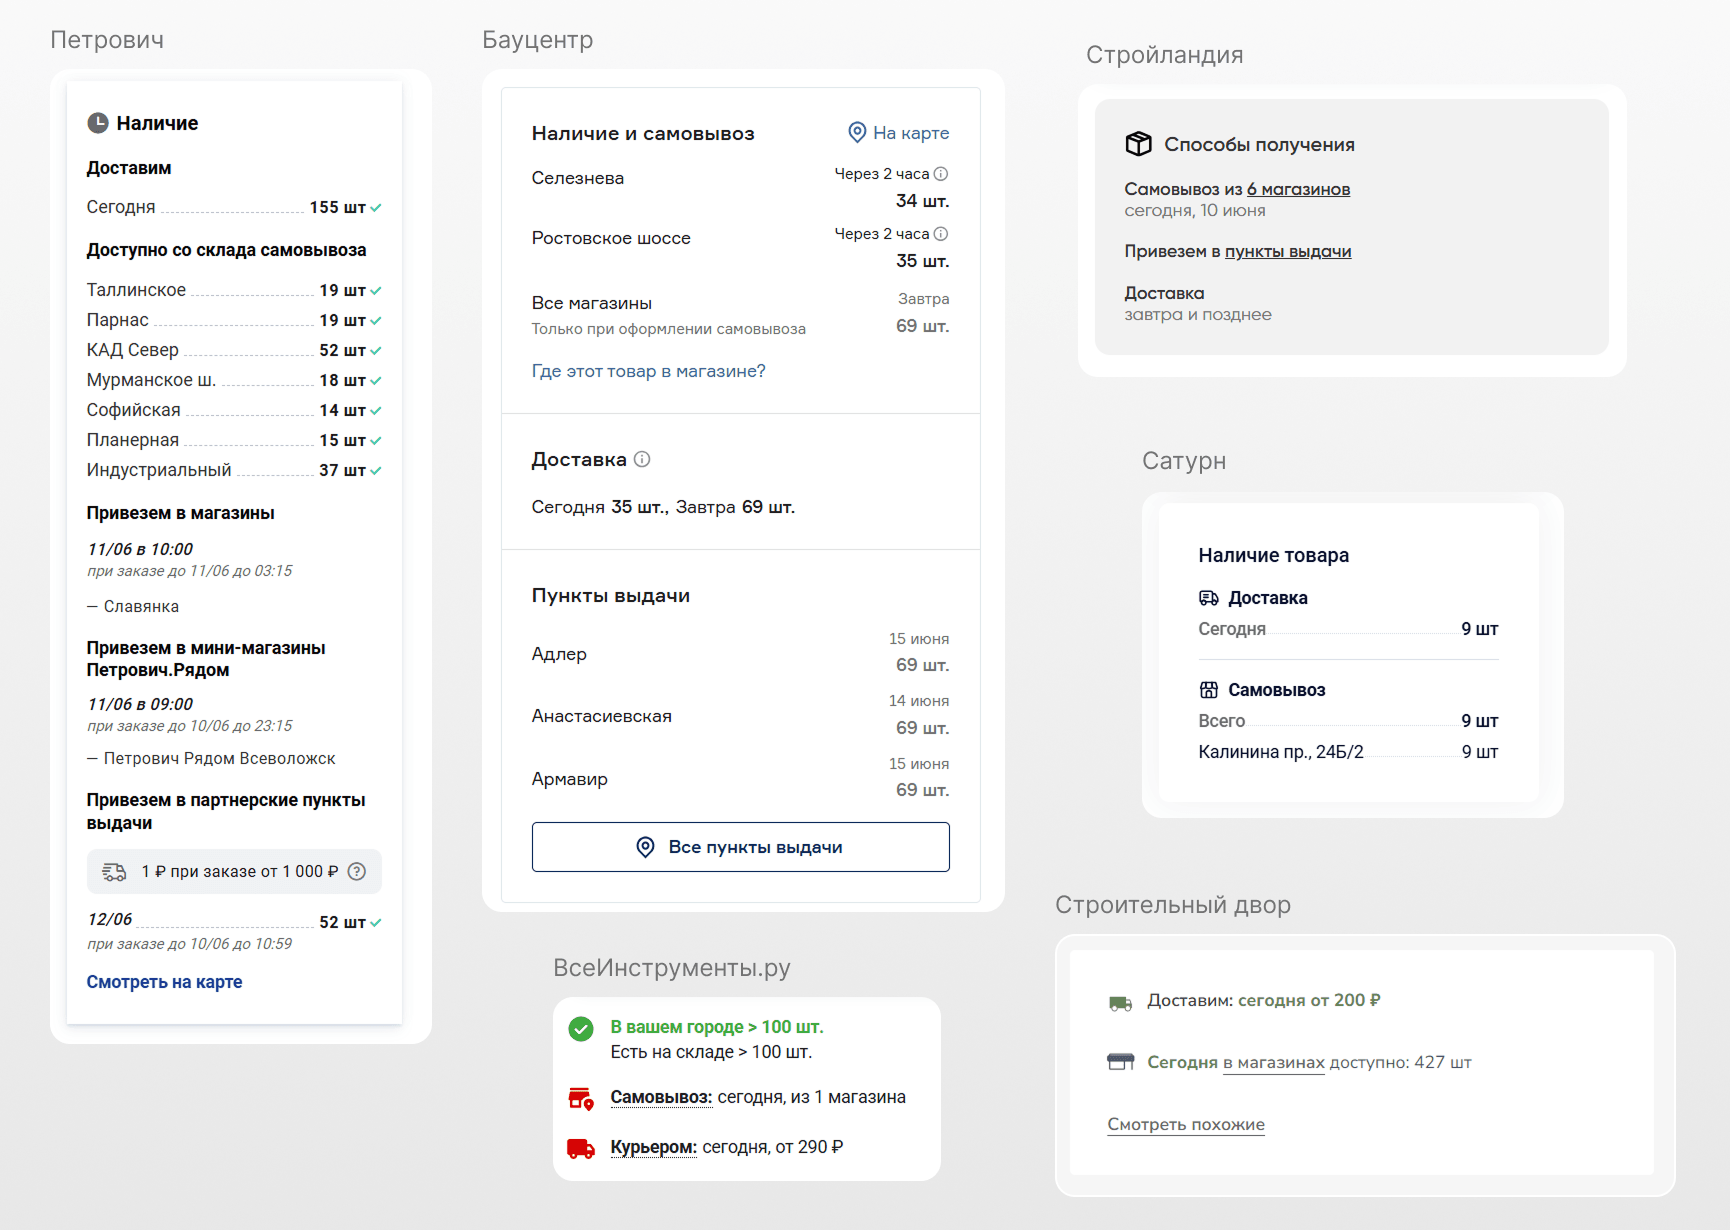1730x1230 pixels.
Task: Open Смотреть на карте link in Петрович
Action: [x=164, y=982]
